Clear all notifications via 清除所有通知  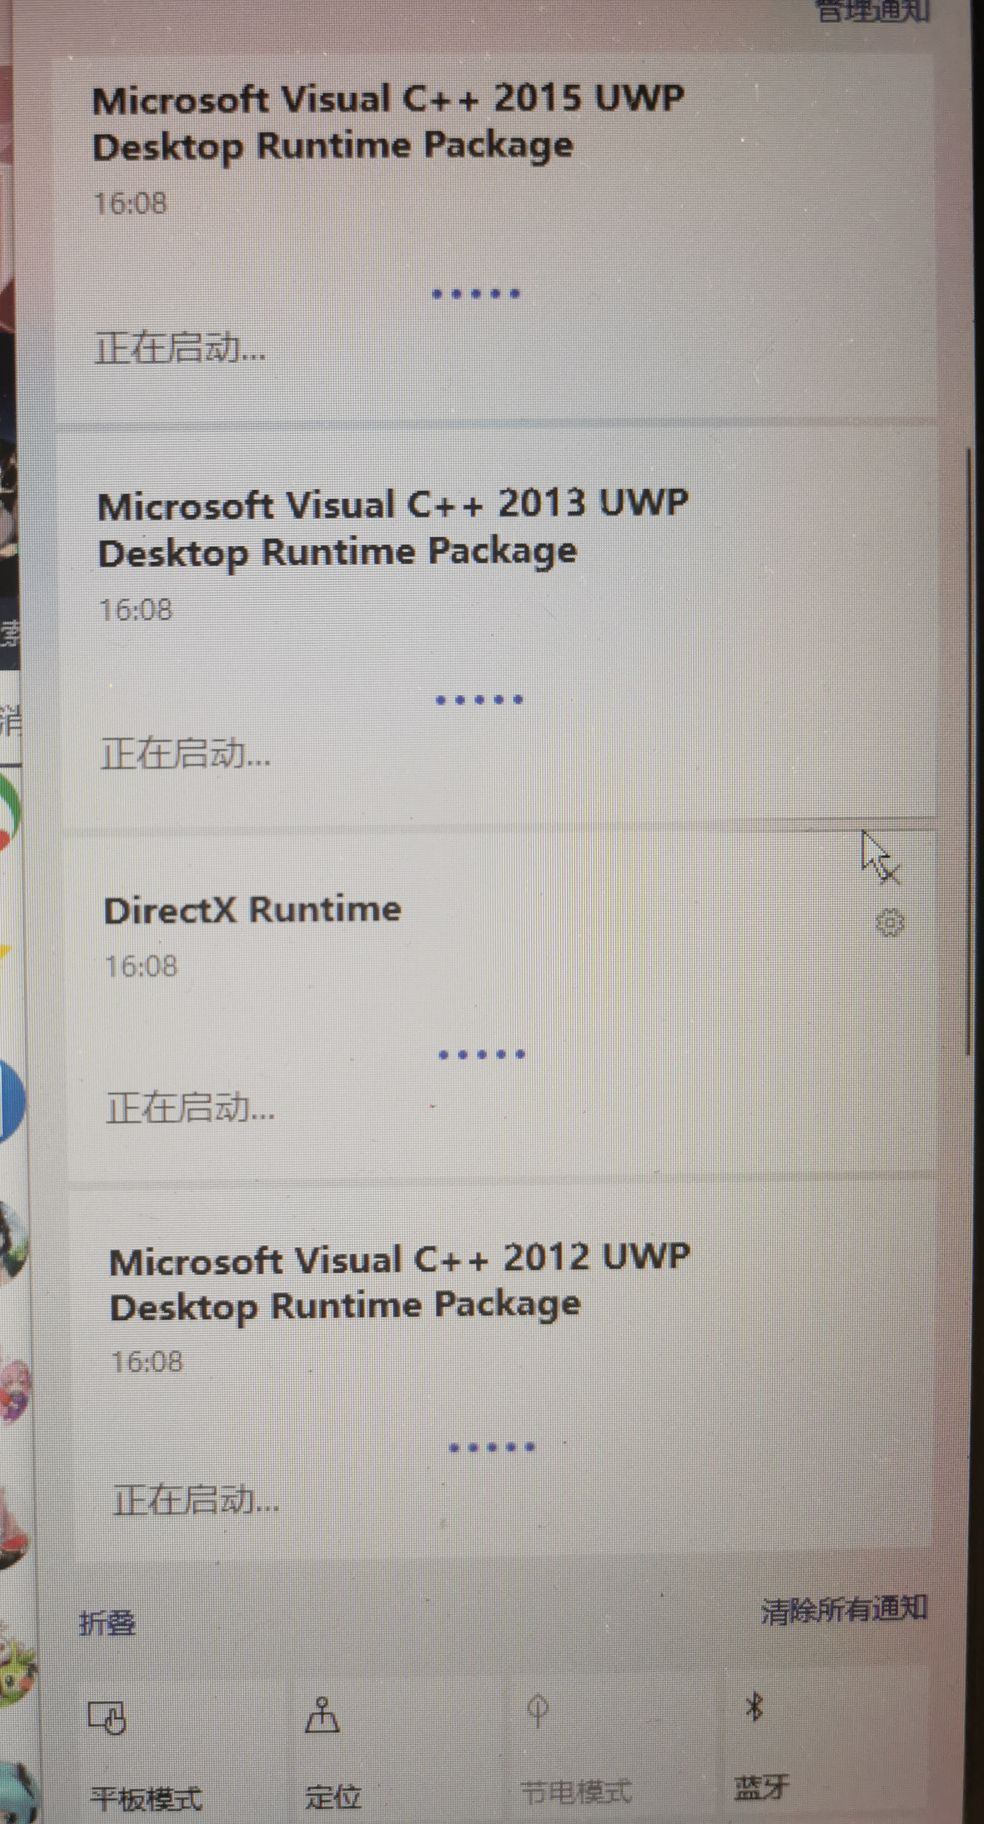click(x=843, y=1610)
